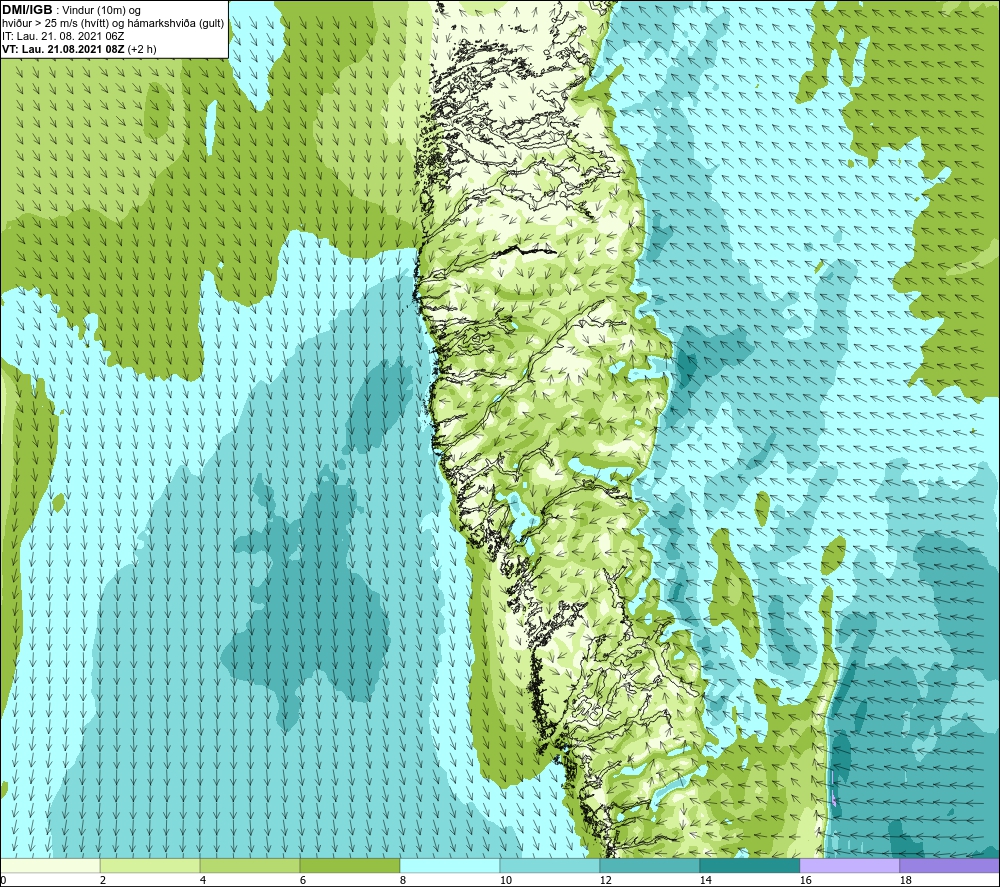This screenshot has height=887, width=1000.
Task: Click the scale label '2'
Action: [103, 880]
